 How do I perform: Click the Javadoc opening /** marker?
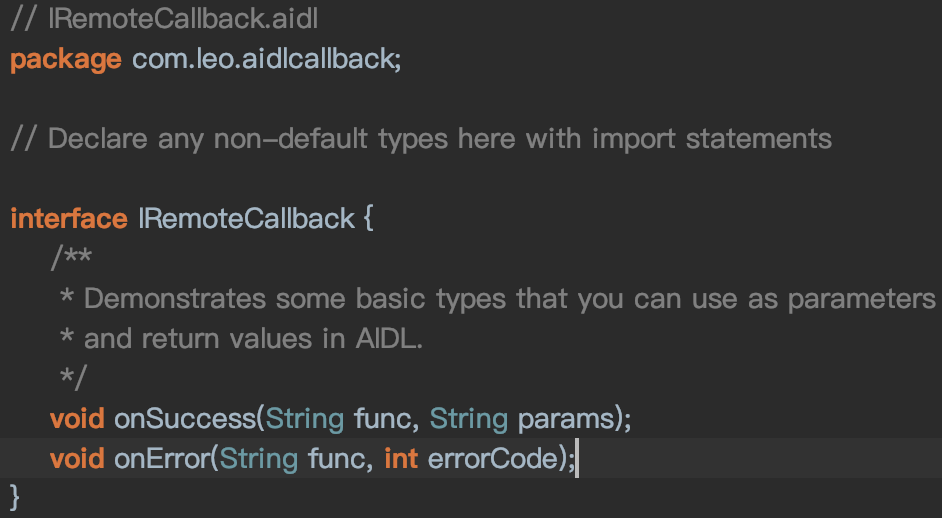(x=71, y=259)
